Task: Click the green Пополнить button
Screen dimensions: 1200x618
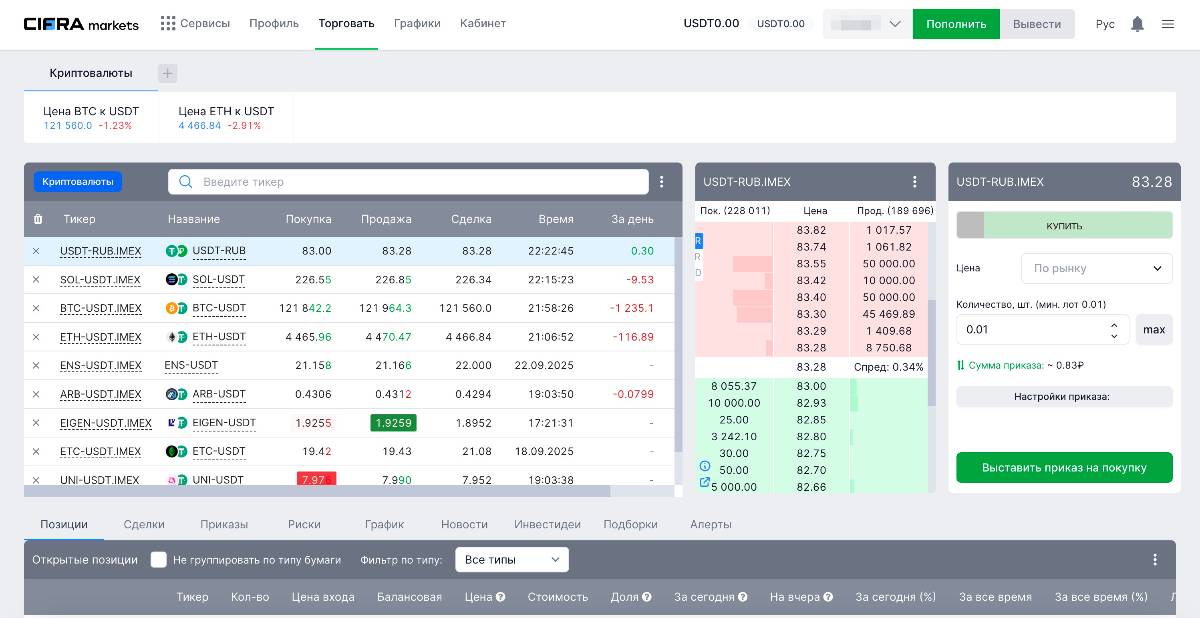Action: (955, 24)
